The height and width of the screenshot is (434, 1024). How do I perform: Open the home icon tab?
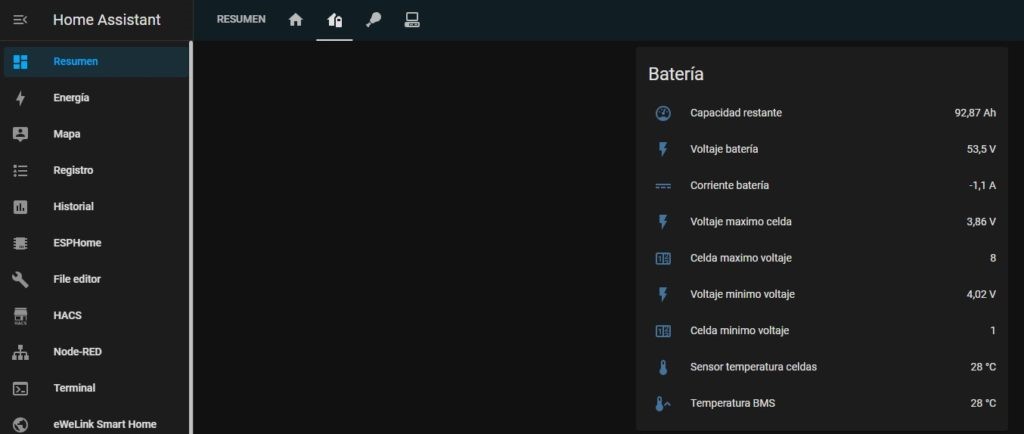click(x=295, y=19)
